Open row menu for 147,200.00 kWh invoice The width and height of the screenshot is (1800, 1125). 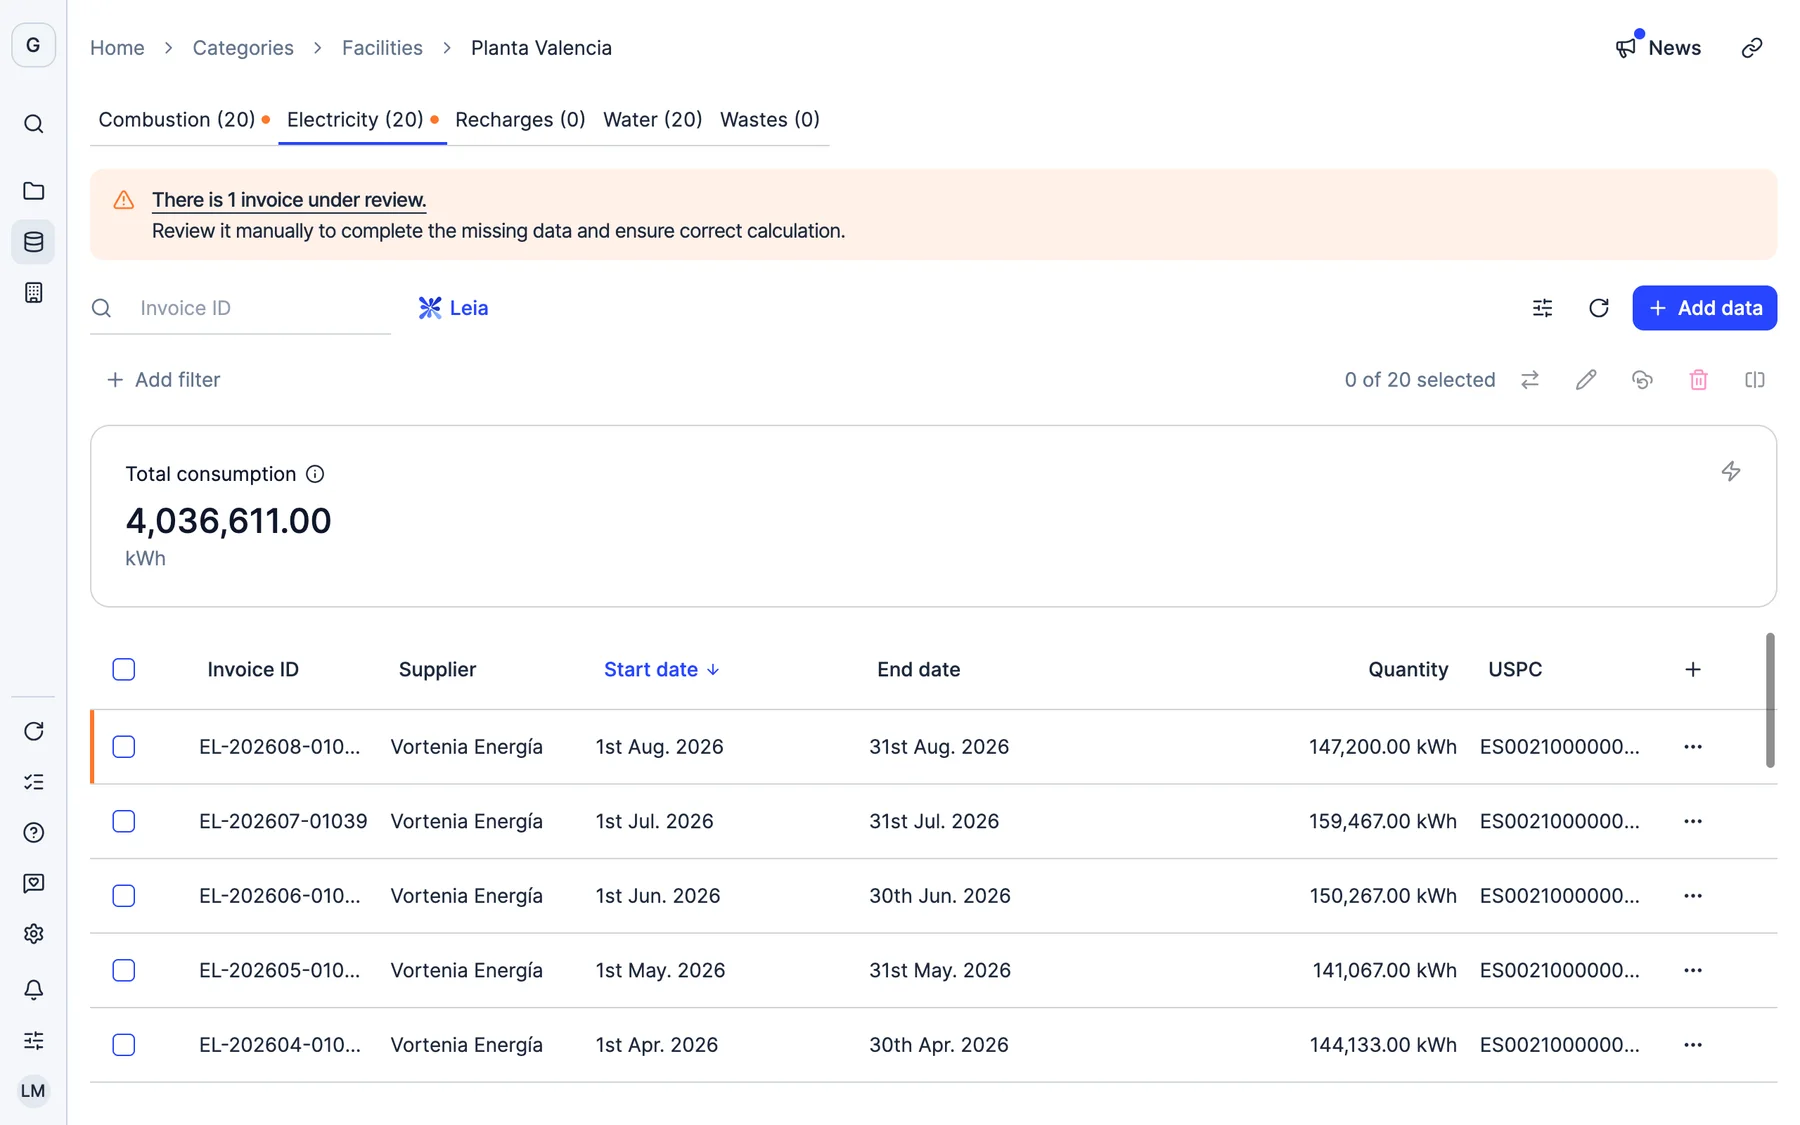coord(1692,747)
